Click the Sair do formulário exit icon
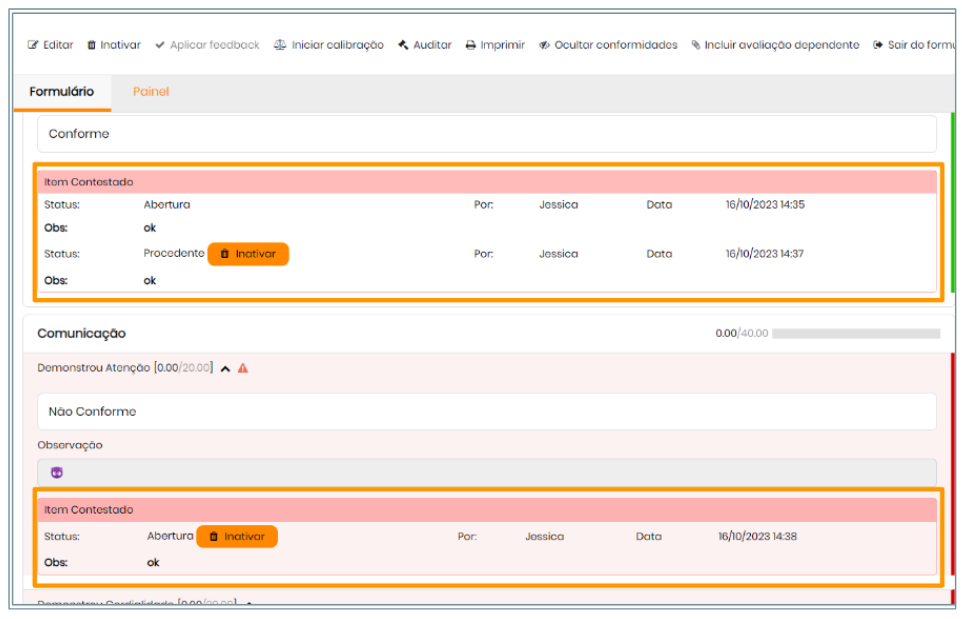 pos(878,45)
